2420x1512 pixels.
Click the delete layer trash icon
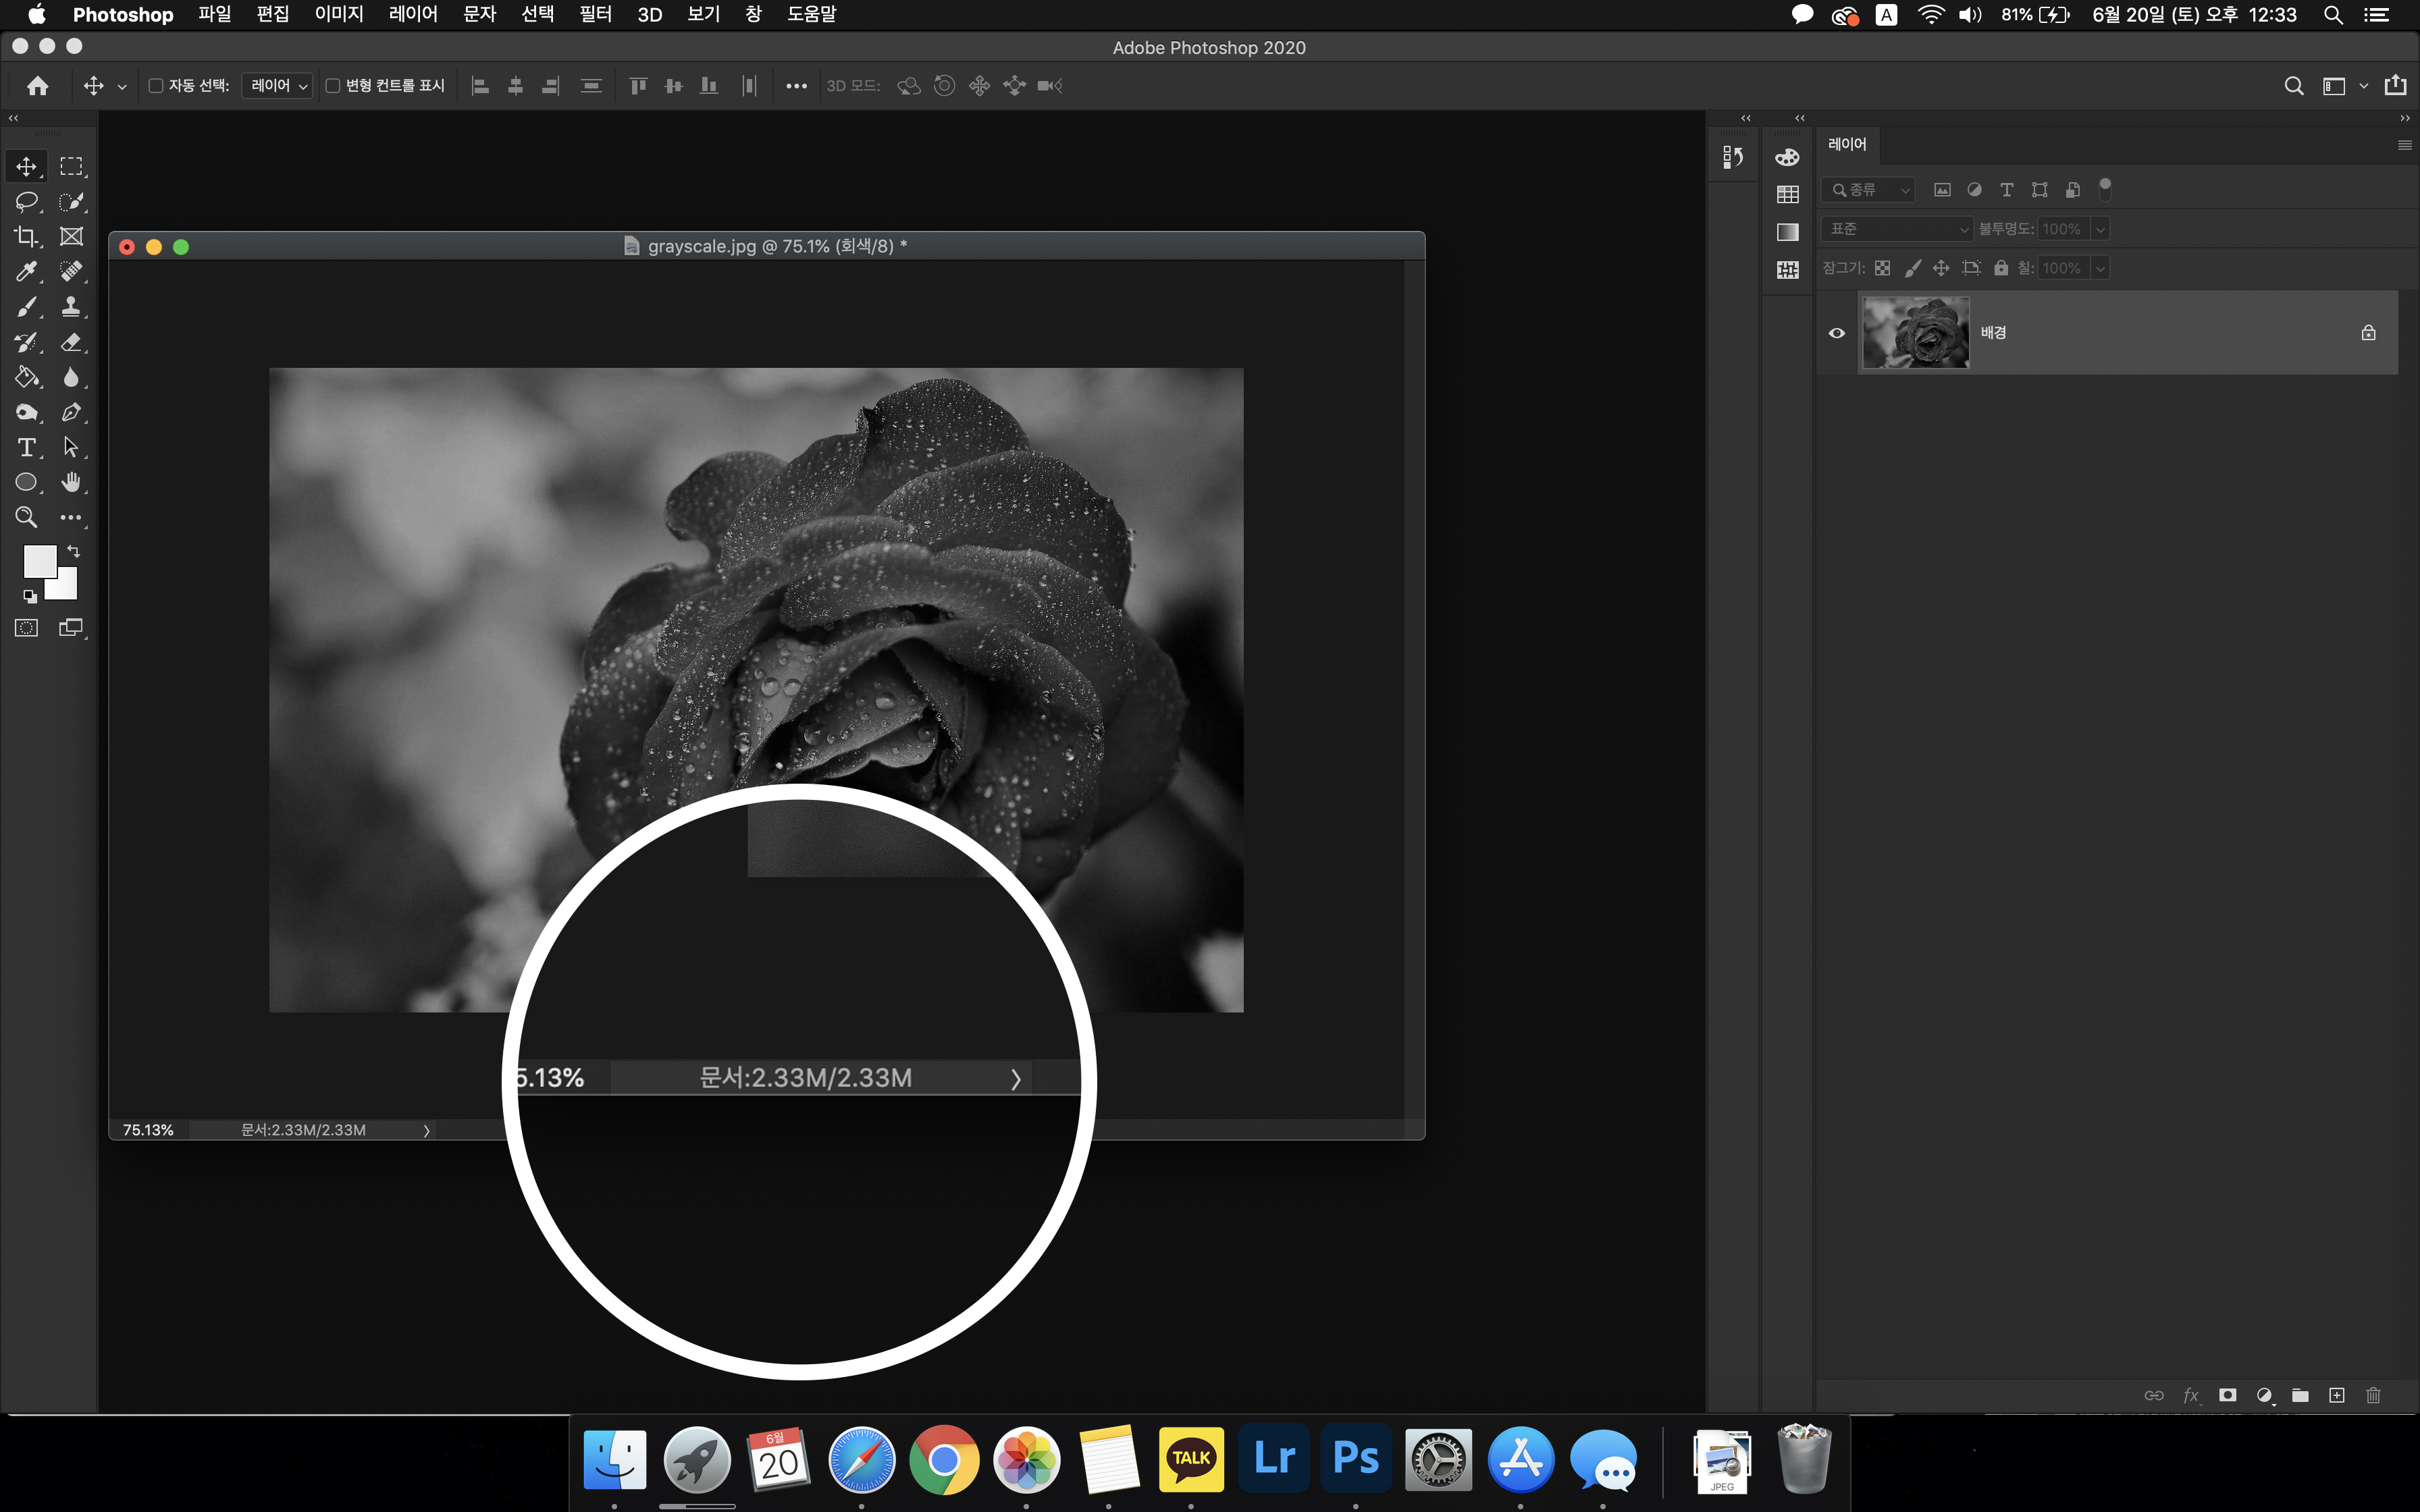click(2373, 1395)
